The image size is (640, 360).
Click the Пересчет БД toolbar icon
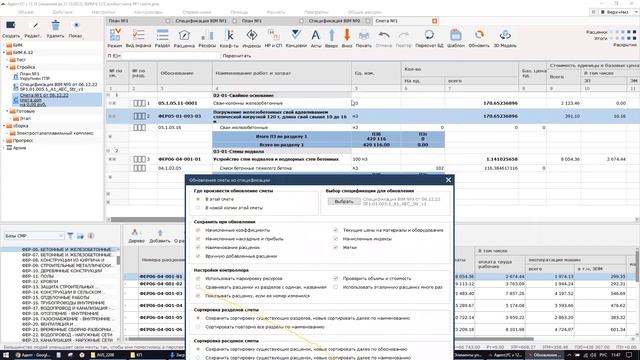[429, 35]
